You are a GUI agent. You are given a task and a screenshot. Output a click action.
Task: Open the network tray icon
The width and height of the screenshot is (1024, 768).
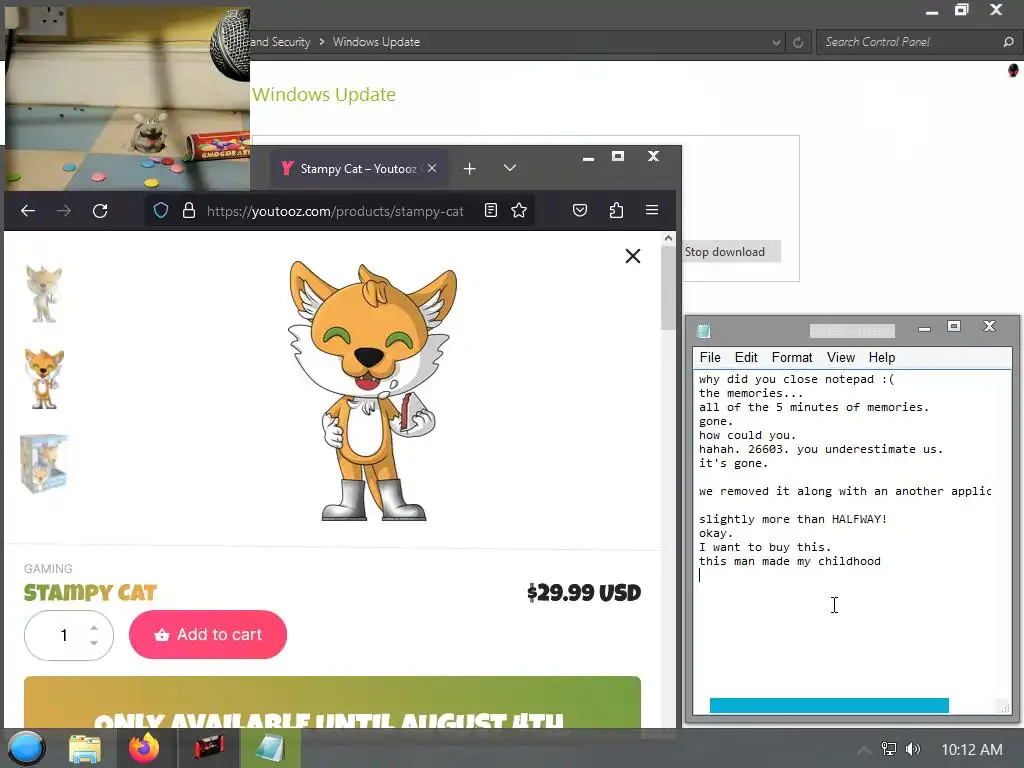point(889,749)
